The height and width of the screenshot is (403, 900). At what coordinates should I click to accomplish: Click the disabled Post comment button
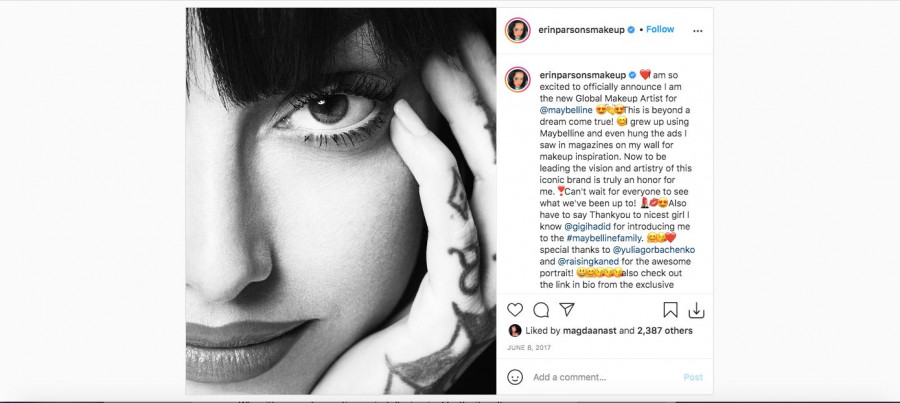click(x=693, y=377)
